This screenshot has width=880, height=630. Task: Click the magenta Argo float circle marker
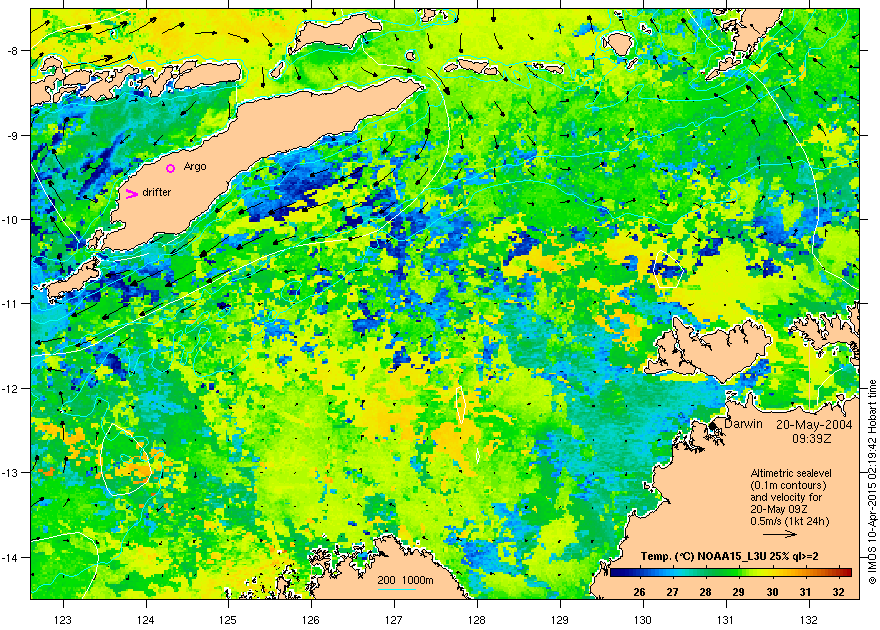pos(171,168)
